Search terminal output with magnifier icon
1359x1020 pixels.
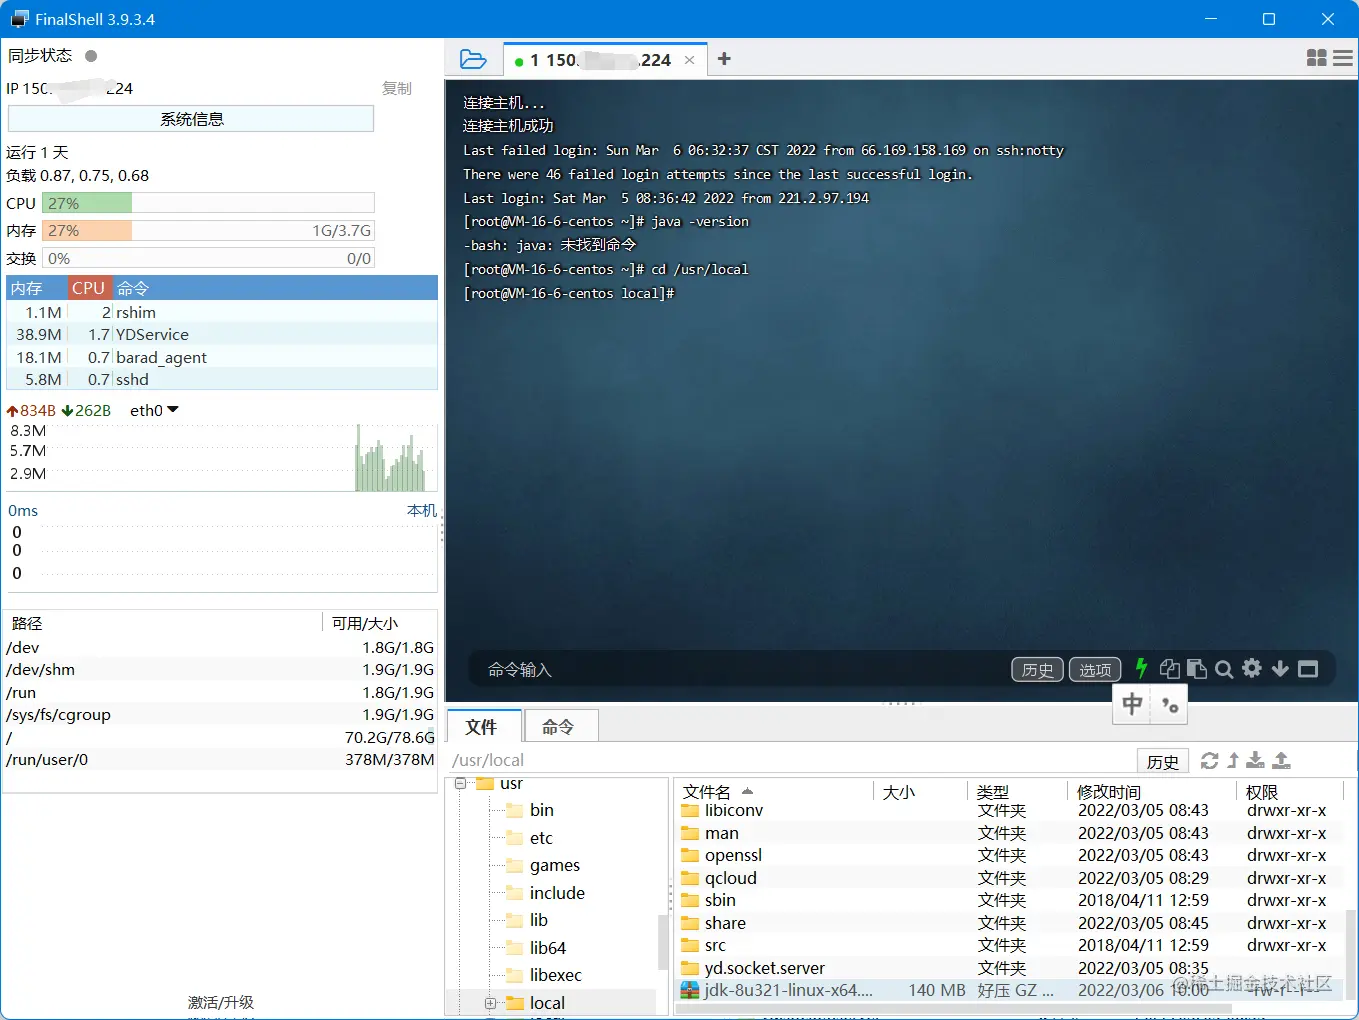click(1224, 669)
